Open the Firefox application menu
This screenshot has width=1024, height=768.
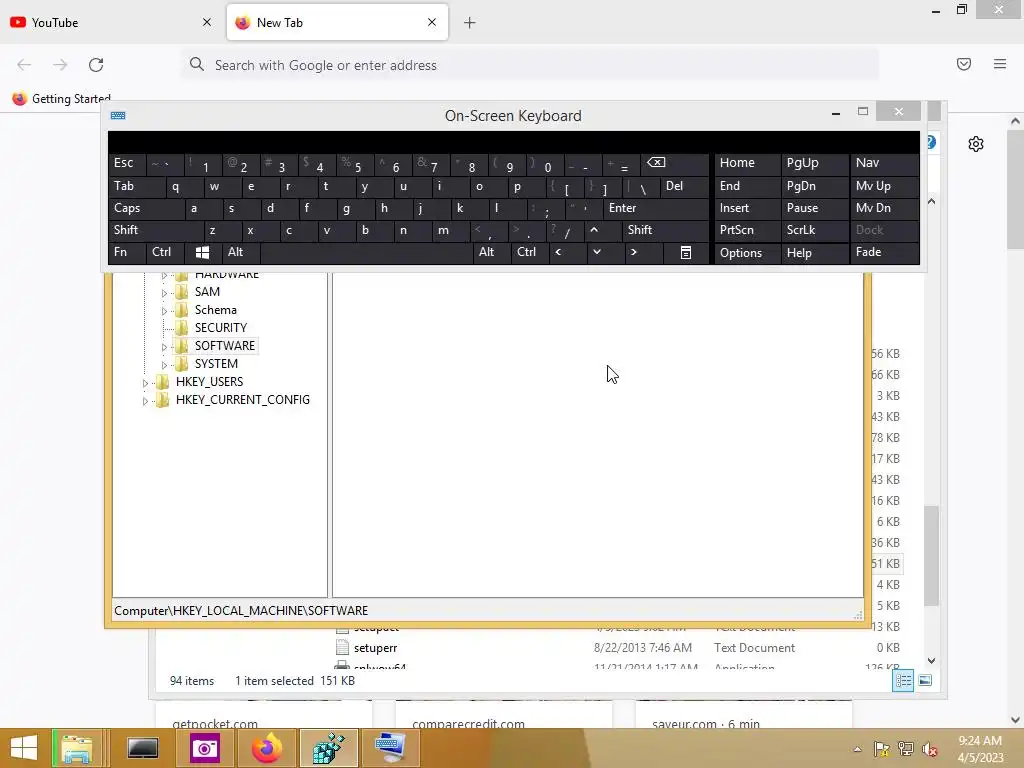pos(1000,64)
